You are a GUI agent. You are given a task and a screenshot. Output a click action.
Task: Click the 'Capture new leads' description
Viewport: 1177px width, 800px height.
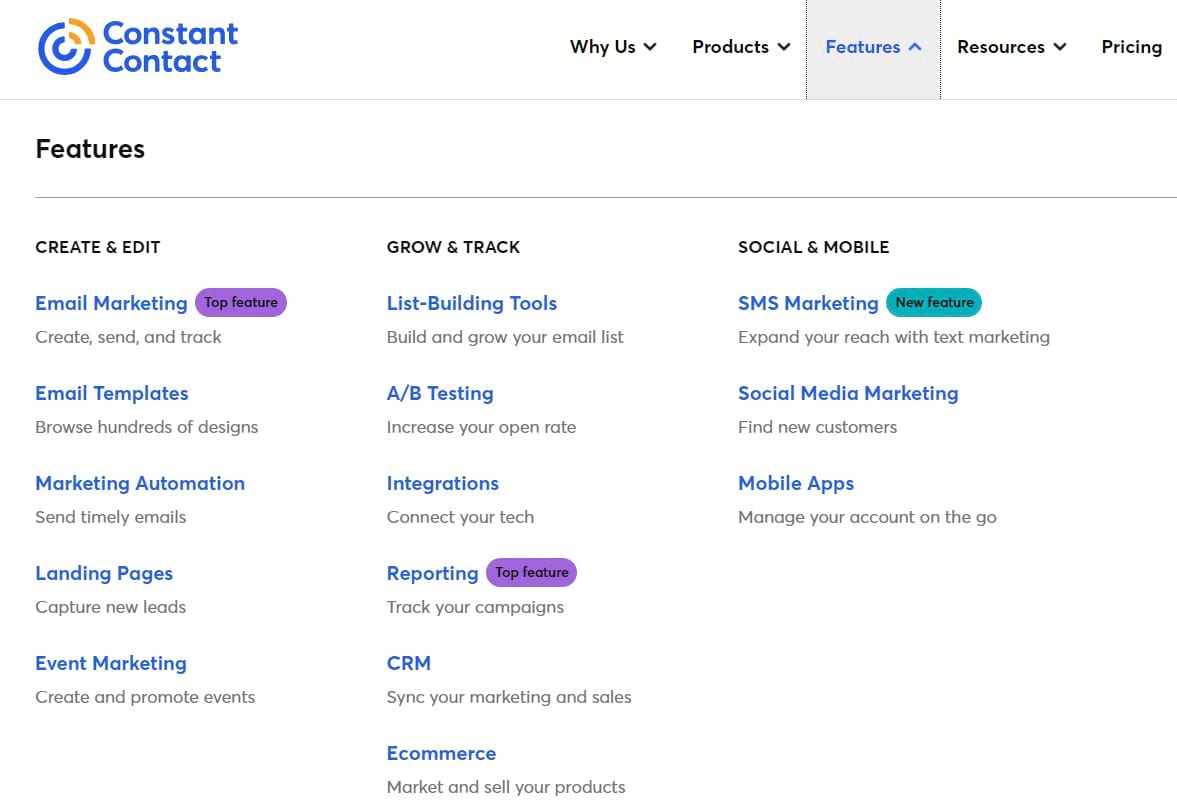(110, 607)
